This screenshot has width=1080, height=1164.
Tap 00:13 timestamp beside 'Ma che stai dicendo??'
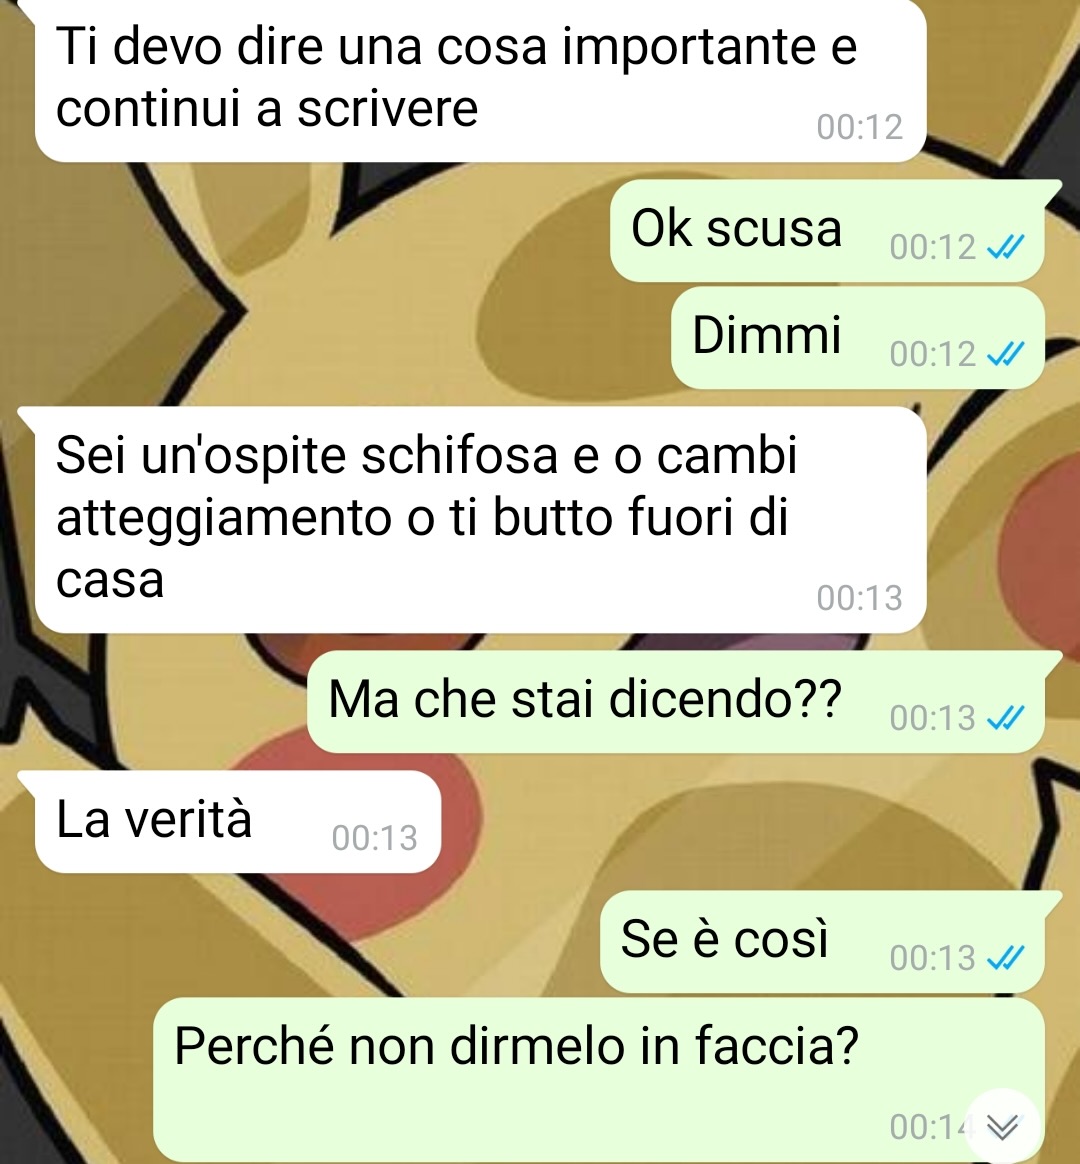[933, 717]
